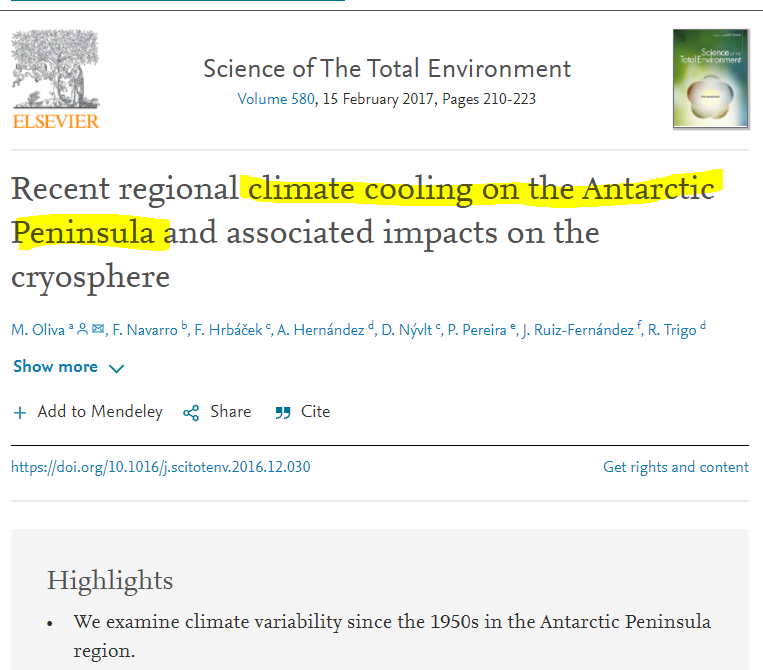This screenshot has width=763, height=670.
Task: Open the Science of The Total Environment journal title
Action: point(387,68)
